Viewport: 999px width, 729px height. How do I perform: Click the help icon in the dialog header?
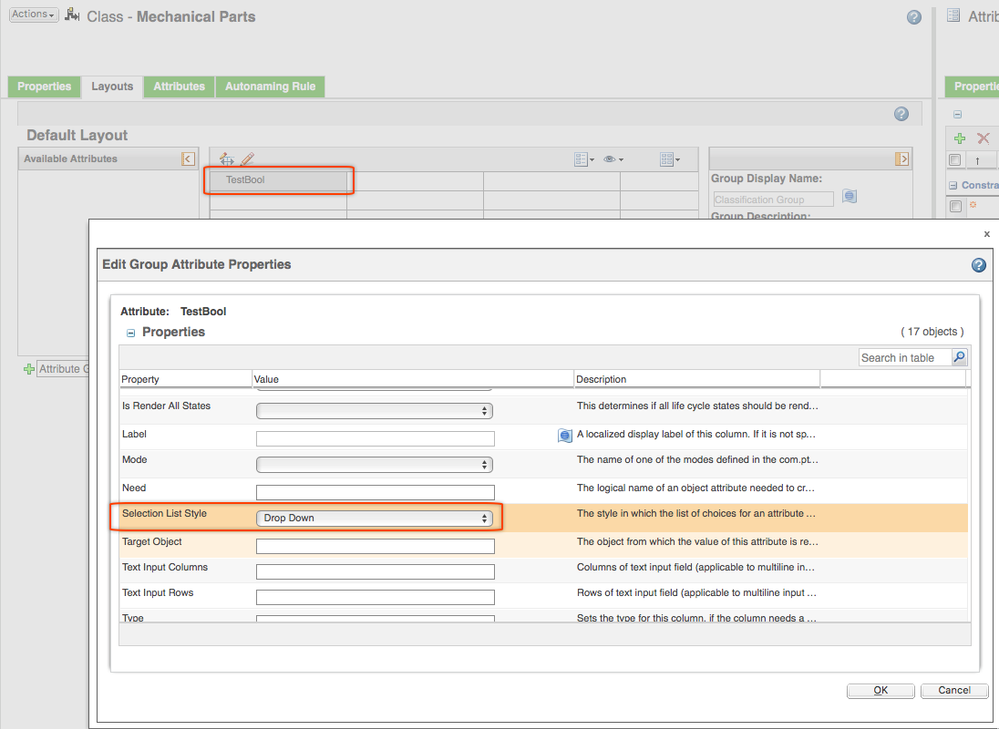click(x=978, y=265)
